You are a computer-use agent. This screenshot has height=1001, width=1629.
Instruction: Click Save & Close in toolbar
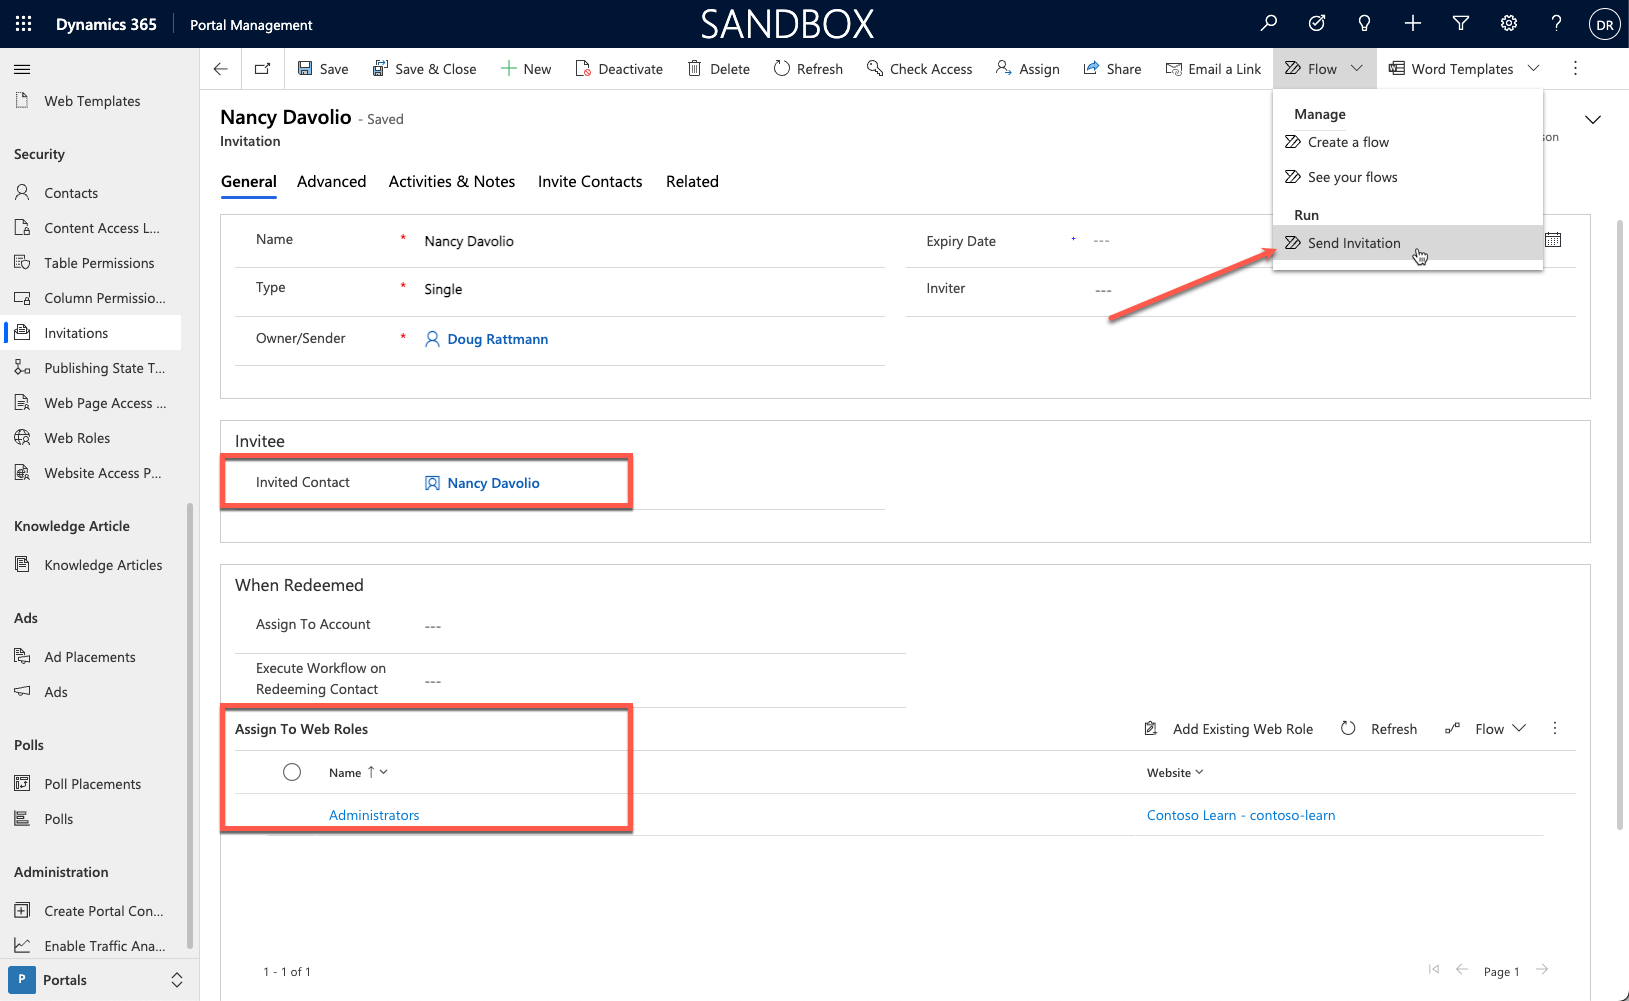[424, 69]
